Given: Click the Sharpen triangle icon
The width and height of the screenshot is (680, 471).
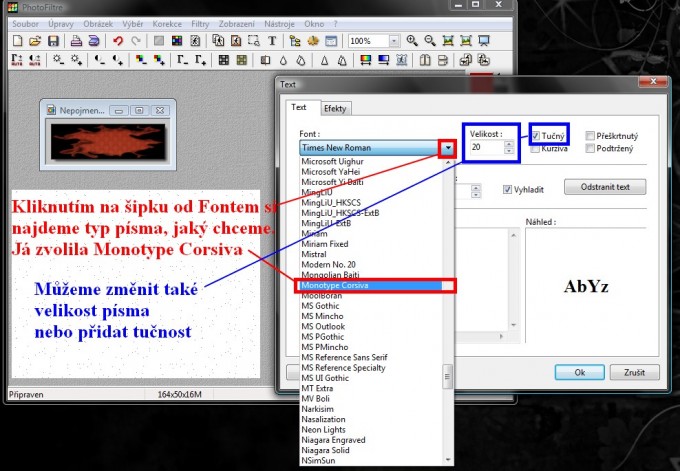Looking at the screenshot, I should pos(324,60).
